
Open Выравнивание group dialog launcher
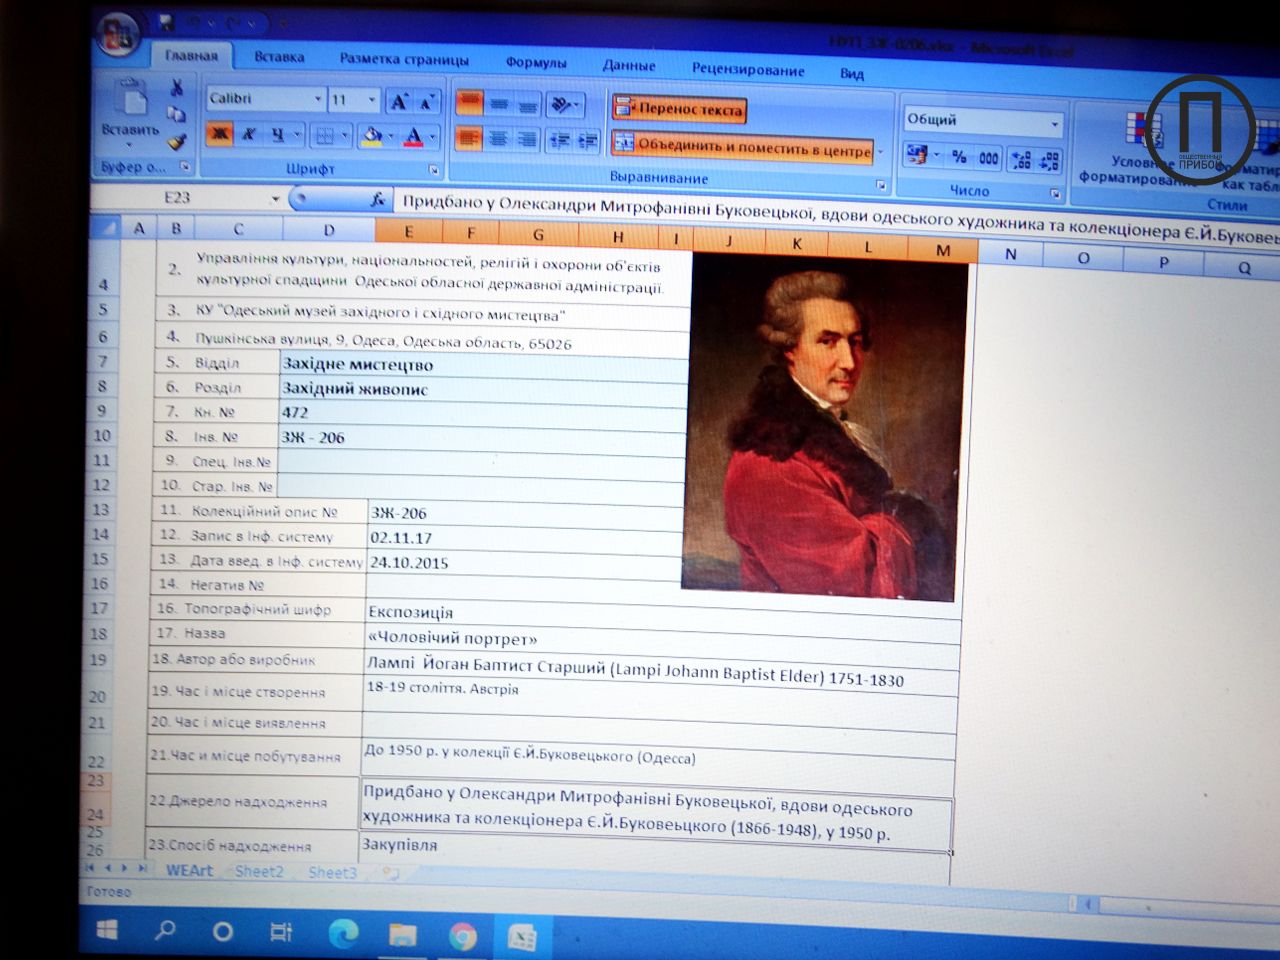coord(881,185)
